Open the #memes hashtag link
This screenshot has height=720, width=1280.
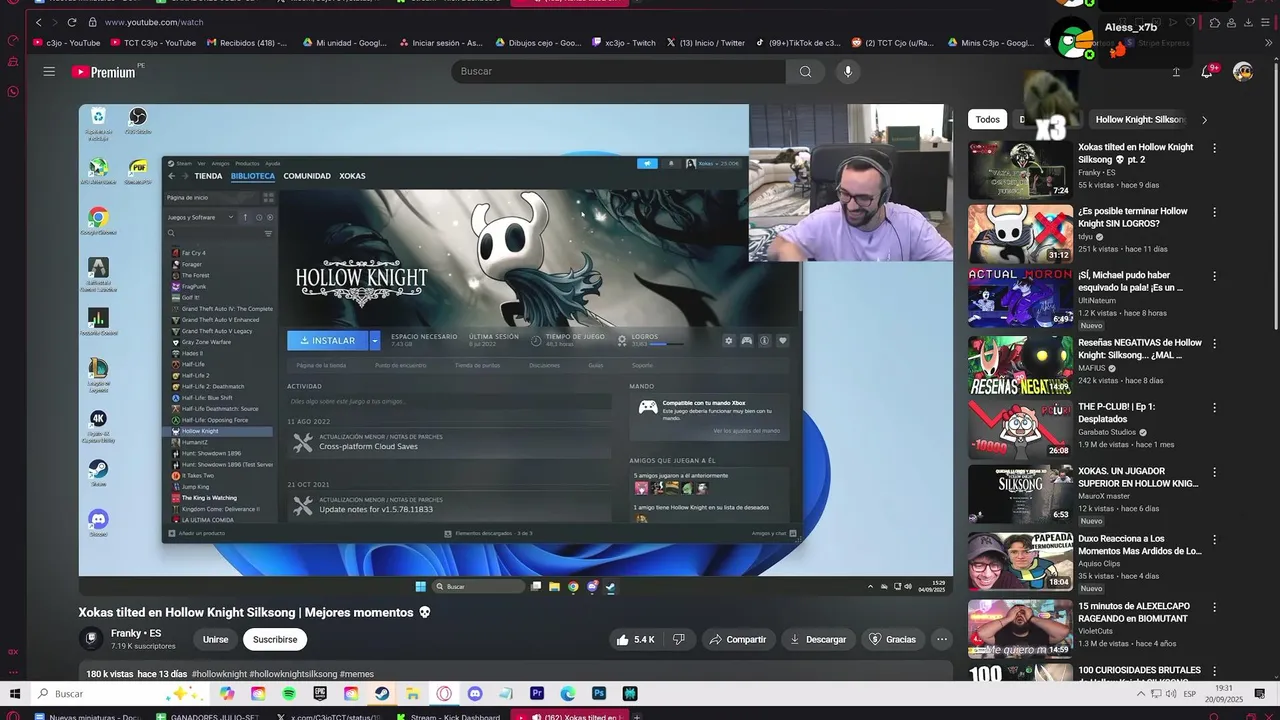[x=357, y=674]
